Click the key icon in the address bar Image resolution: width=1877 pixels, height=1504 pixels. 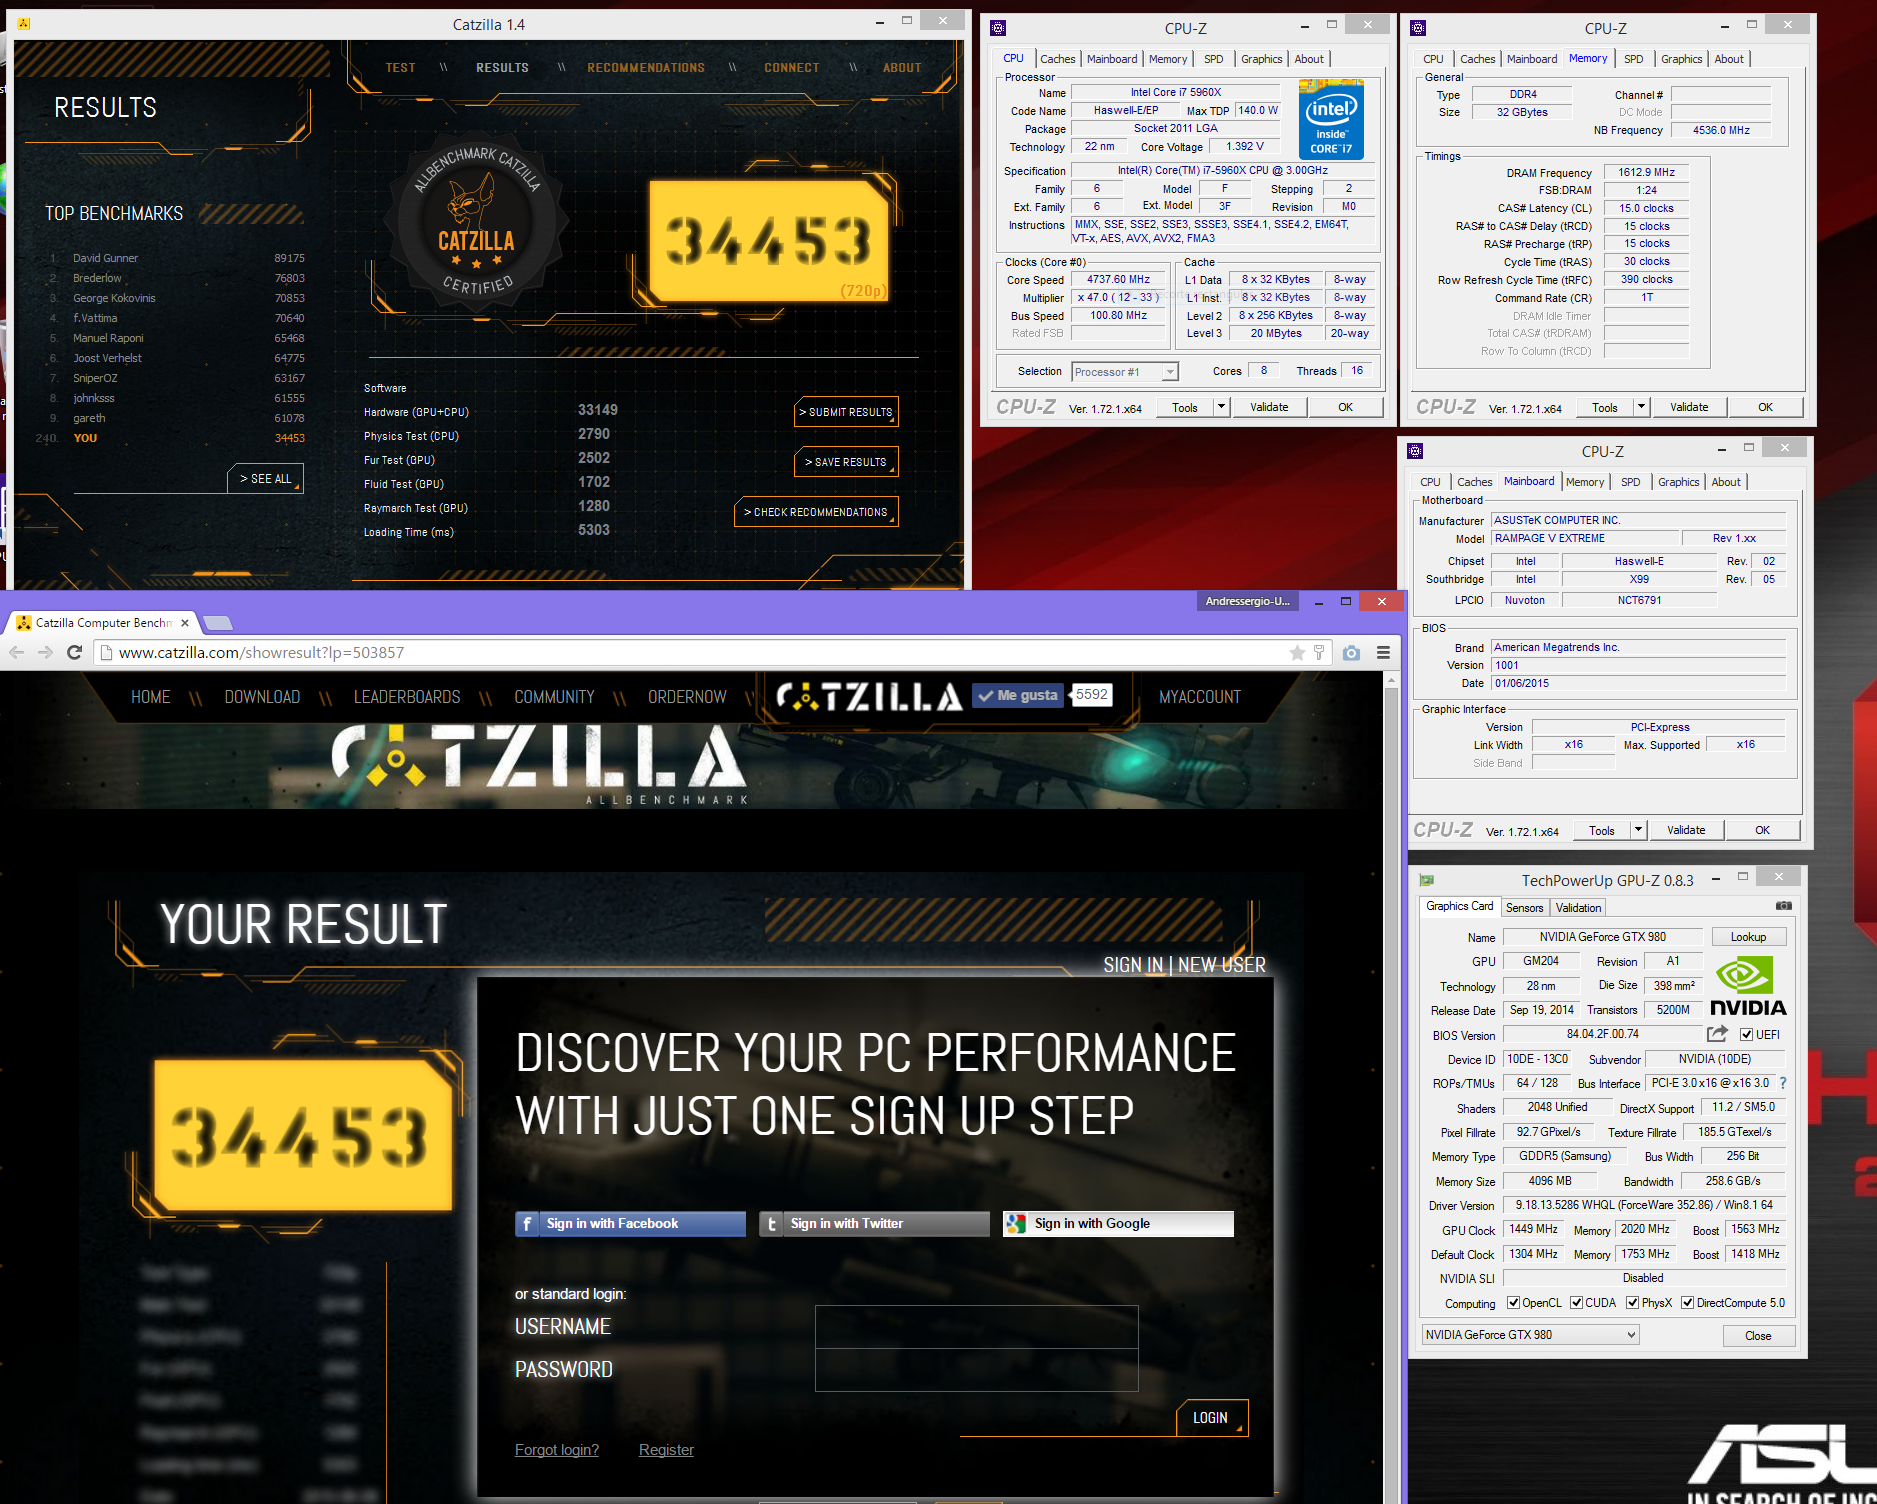tap(1319, 652)
